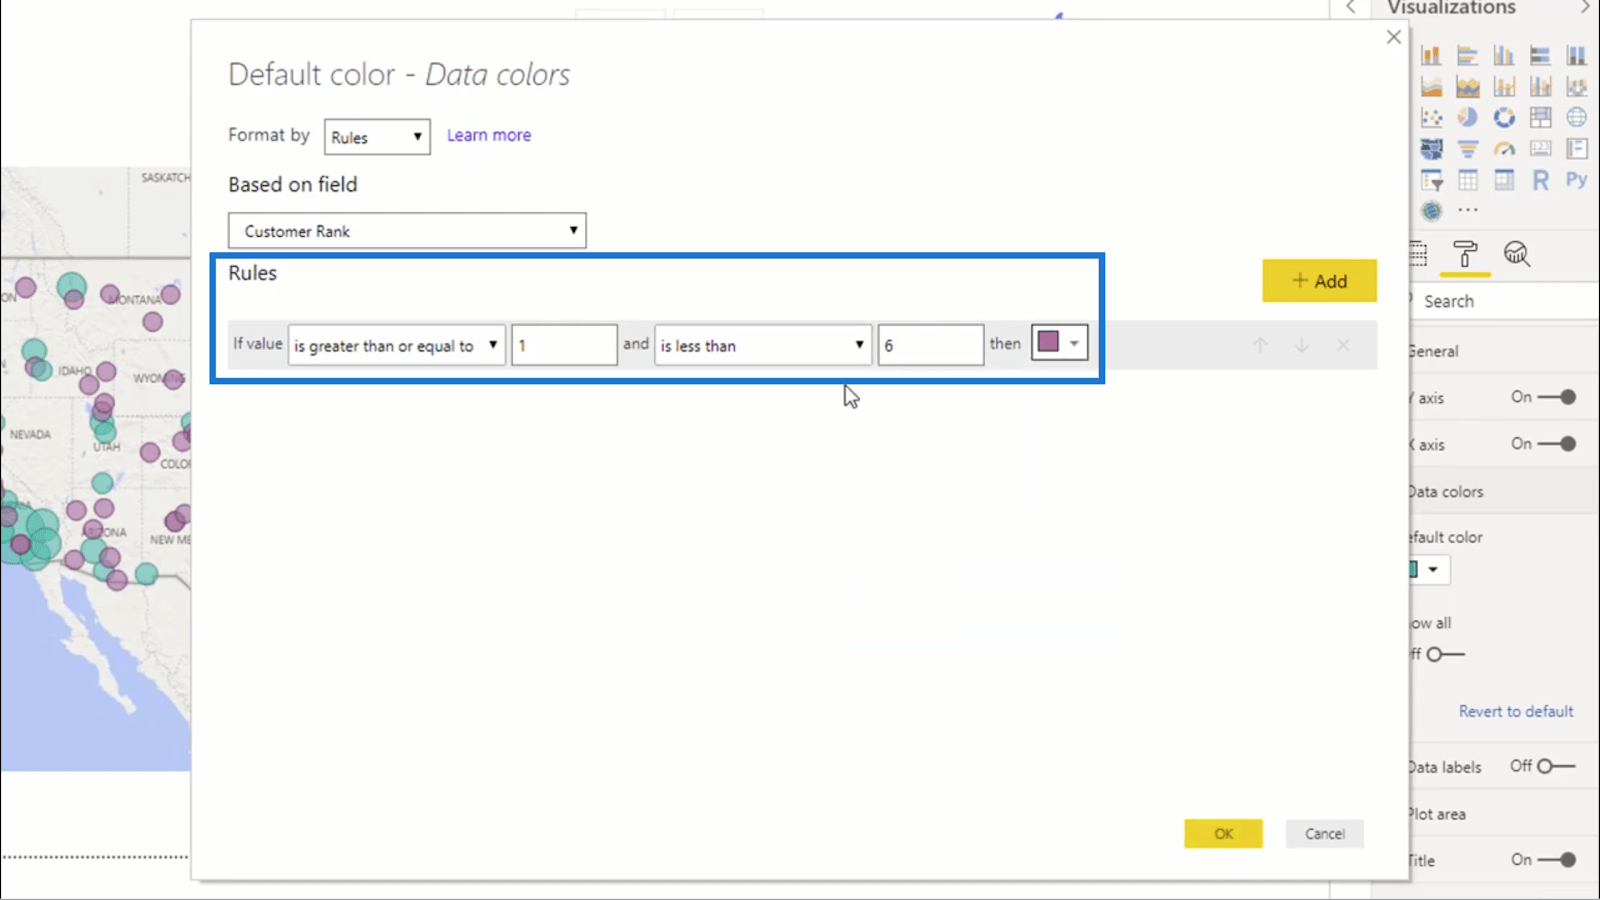Select the multi-row card visual
The image size is (1600, 900).
(x=1577, y=149)
